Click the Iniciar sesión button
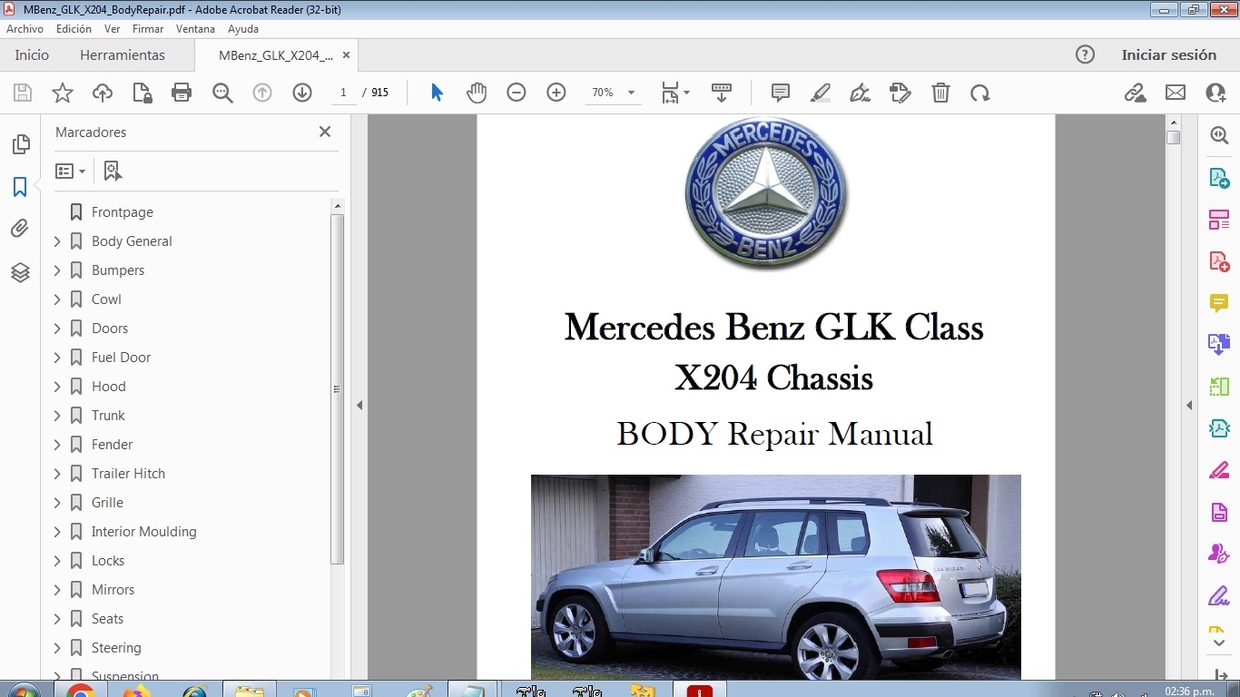Image resolution: width=1240 pixels, height=697 pixels. point(1170,55)
